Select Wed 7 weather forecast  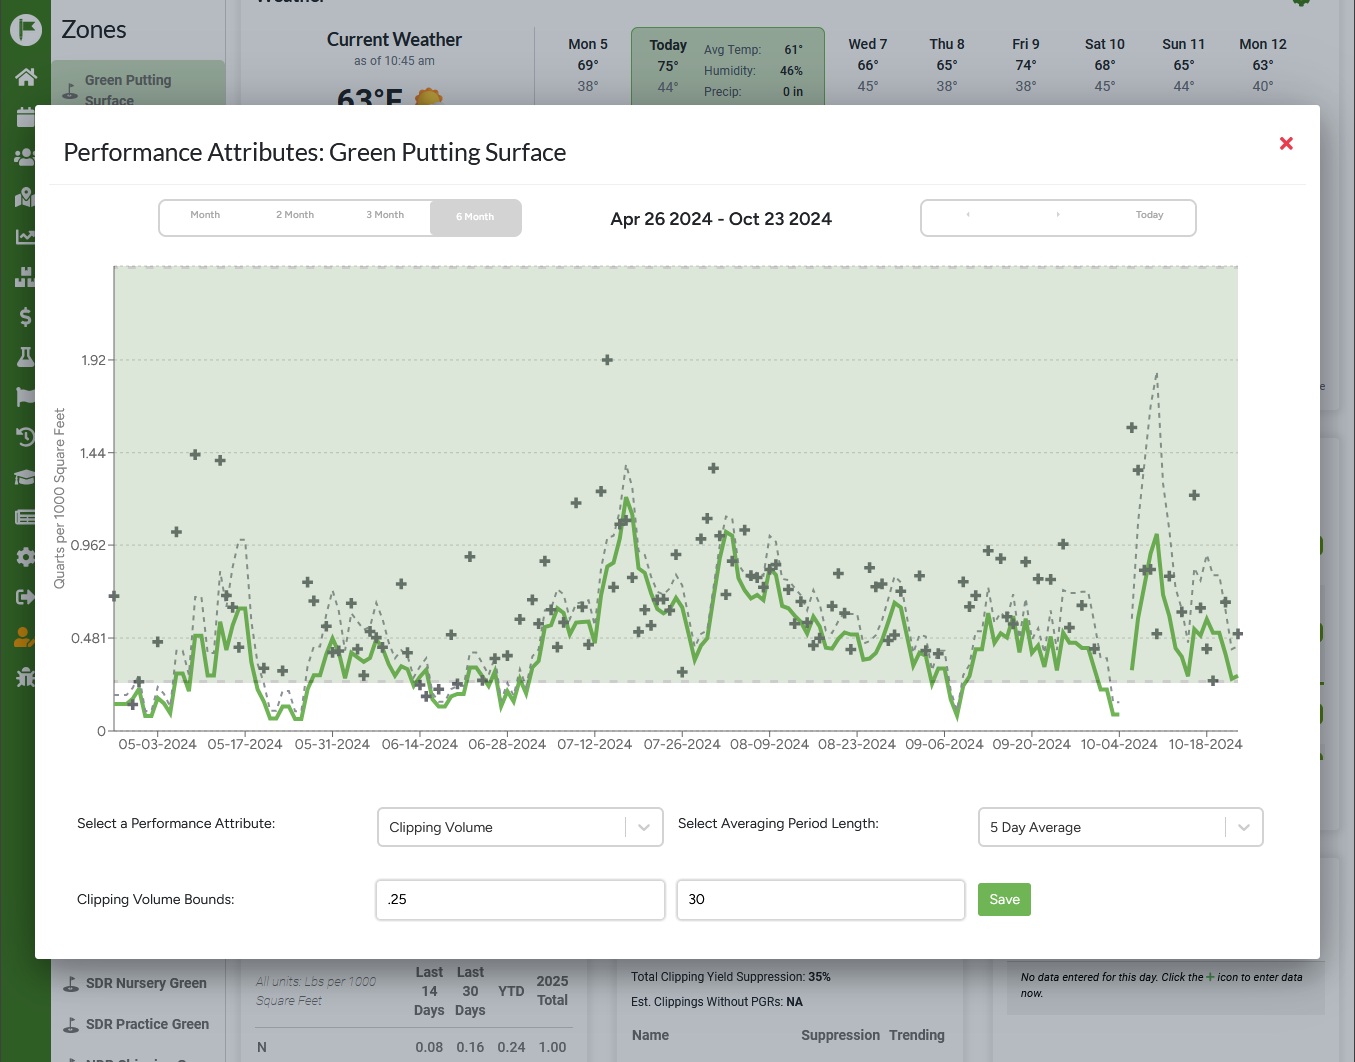click(x=867, y=65)
